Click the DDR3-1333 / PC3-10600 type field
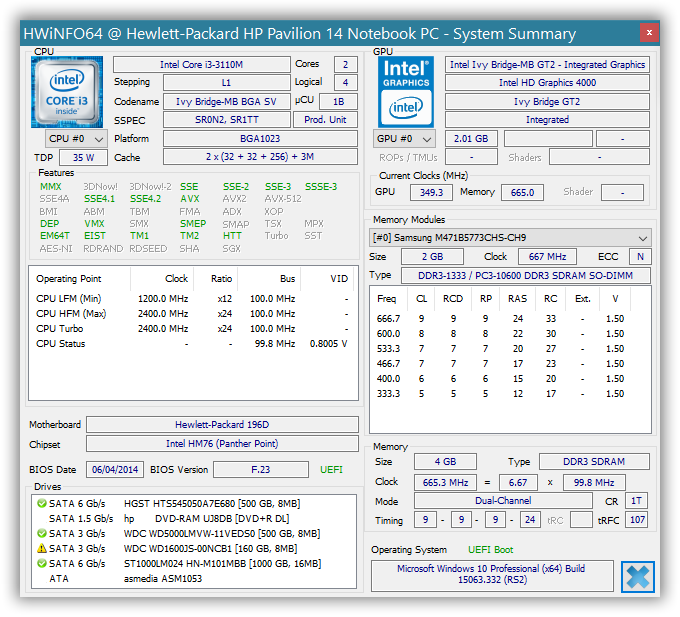The image size is (680, 617). 526,275
